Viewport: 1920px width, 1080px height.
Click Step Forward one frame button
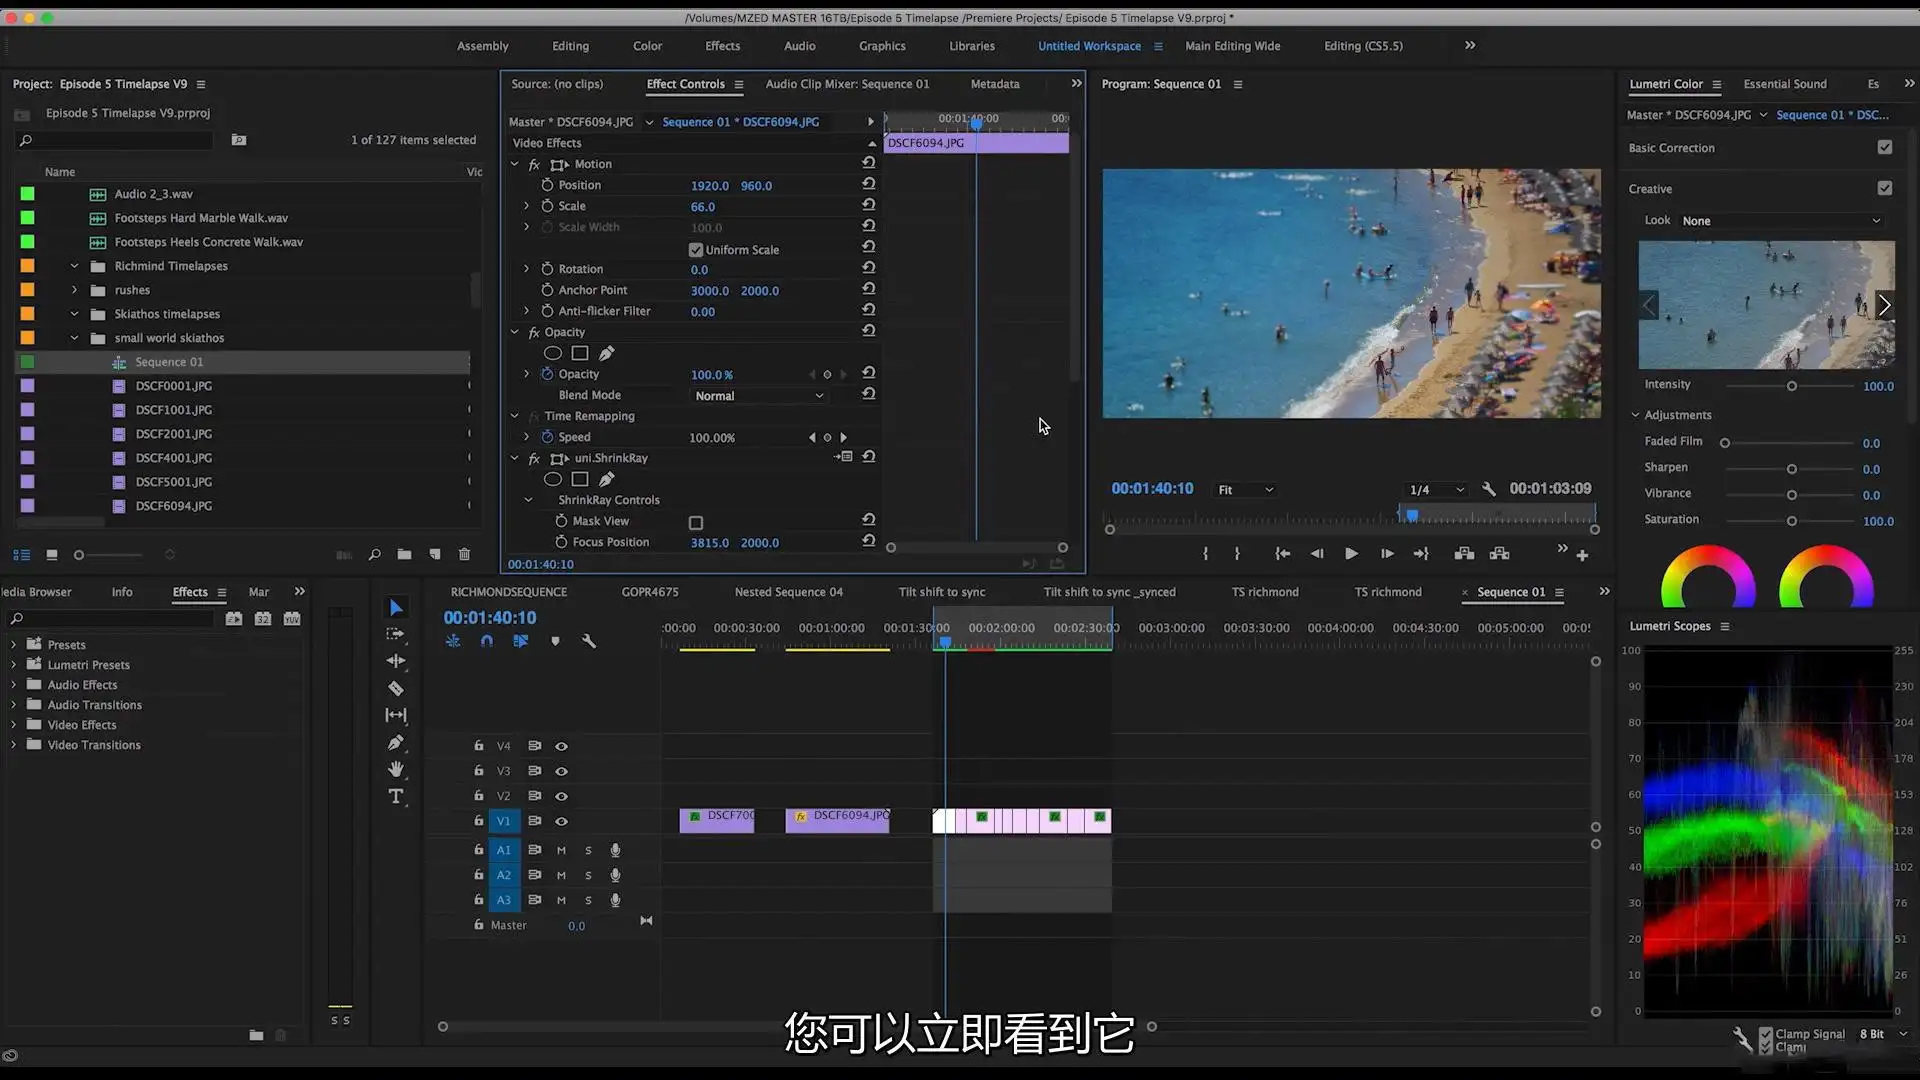[x=1387, y=554]
